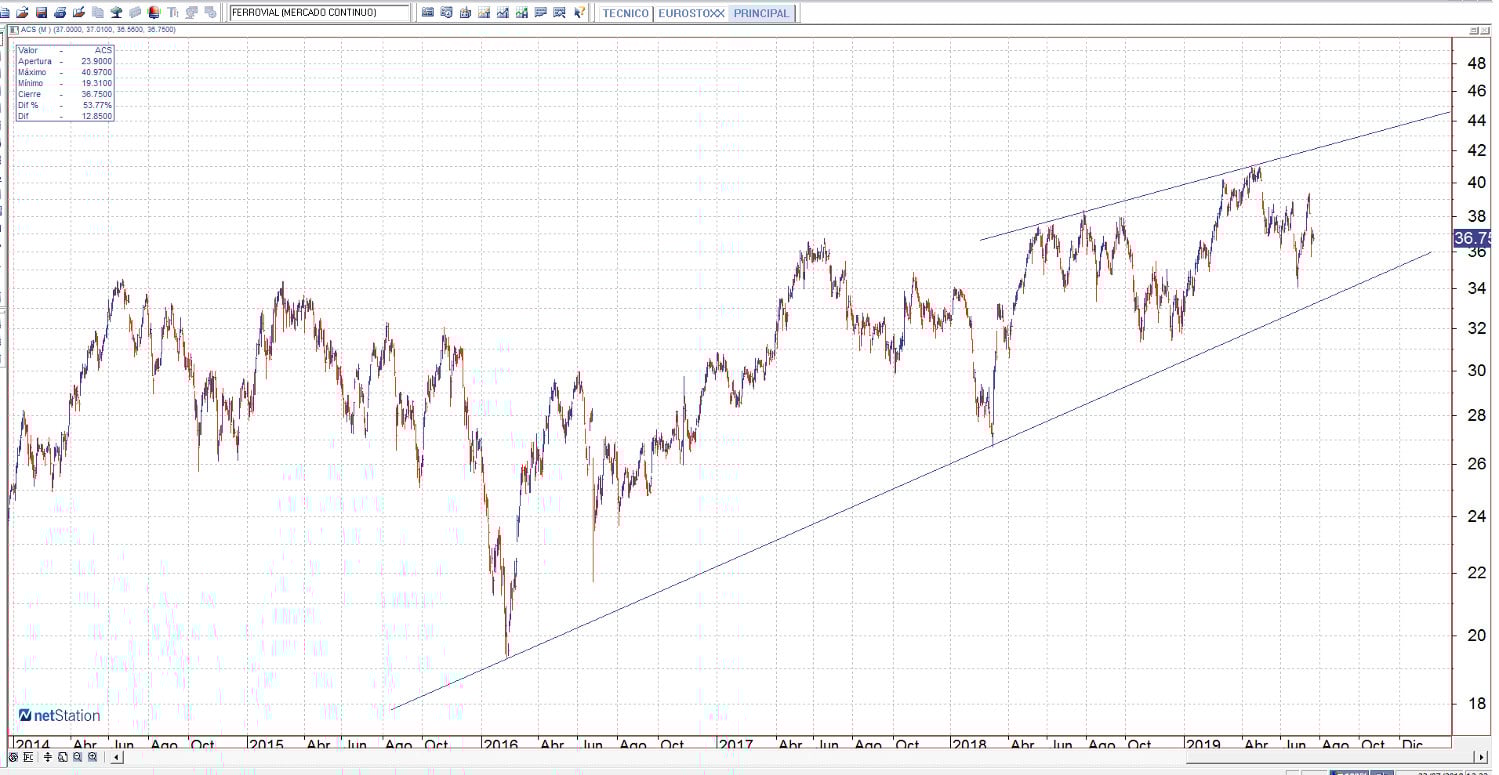The width and height of the screenshot is (1499, 775).
Task: Click the first icon right of the FERROVIAL field
Action: 428,13
